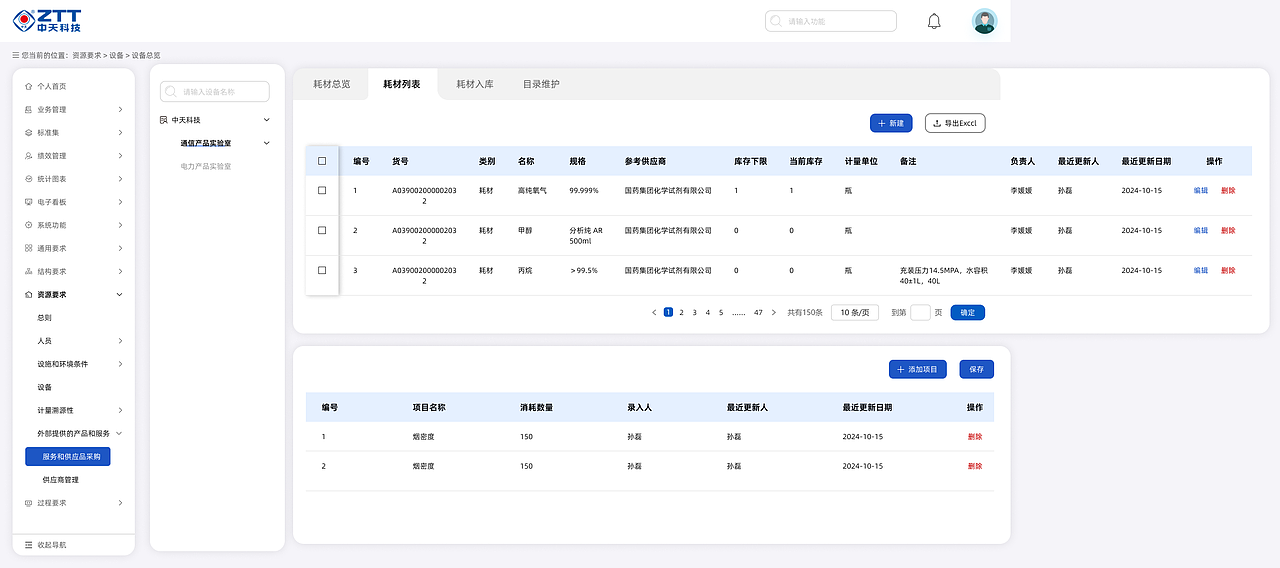Click the 绩效管理 sidebar icon

[x=28, y=156]
